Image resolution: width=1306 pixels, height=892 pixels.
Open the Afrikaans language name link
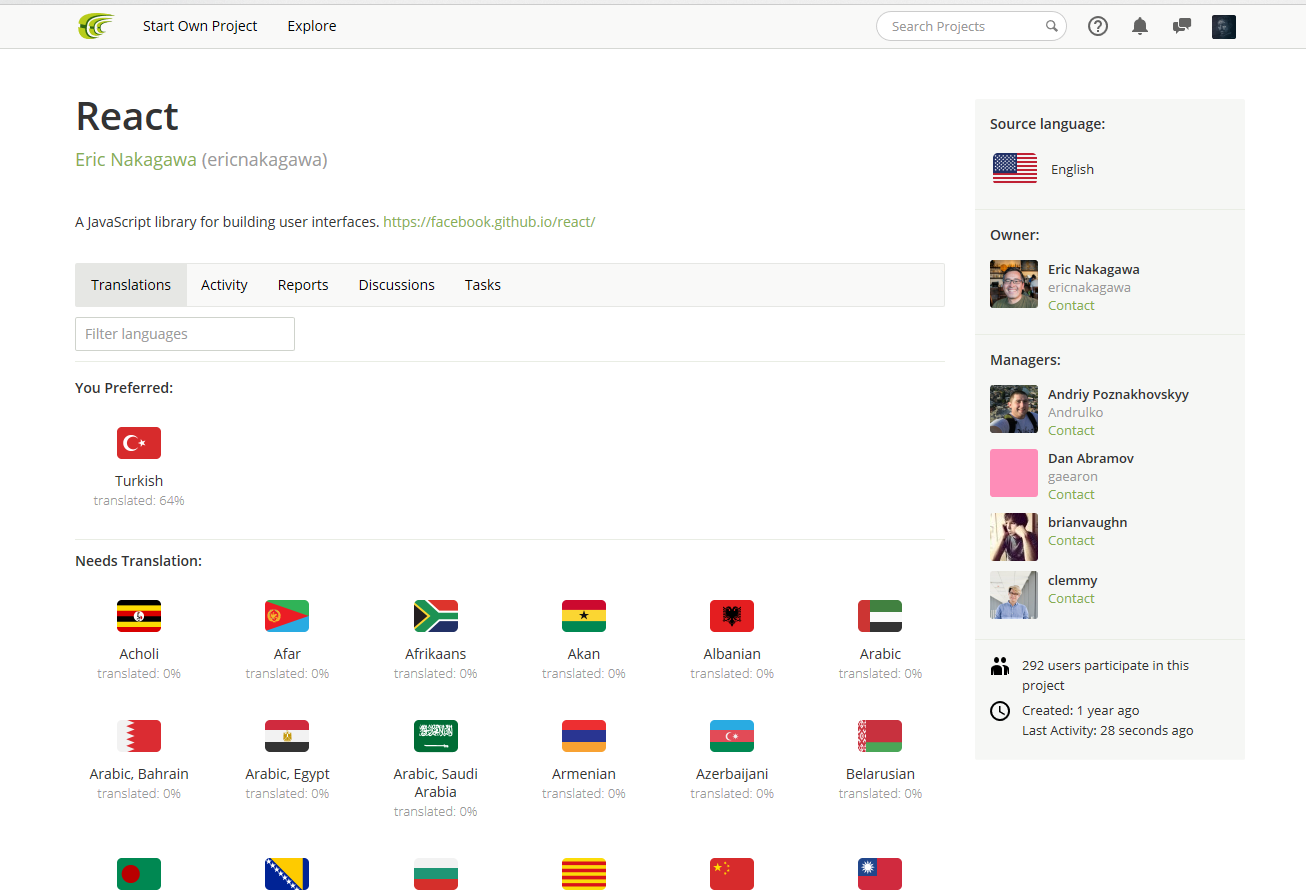(x=436, y=654)
